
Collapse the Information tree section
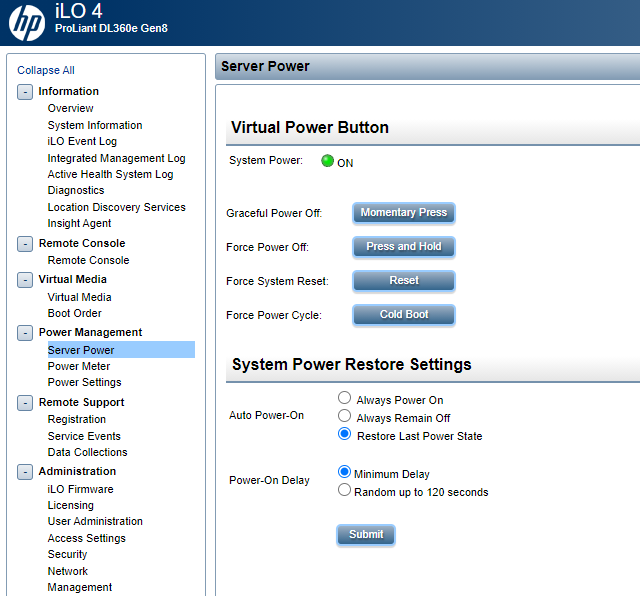point(25,92)
